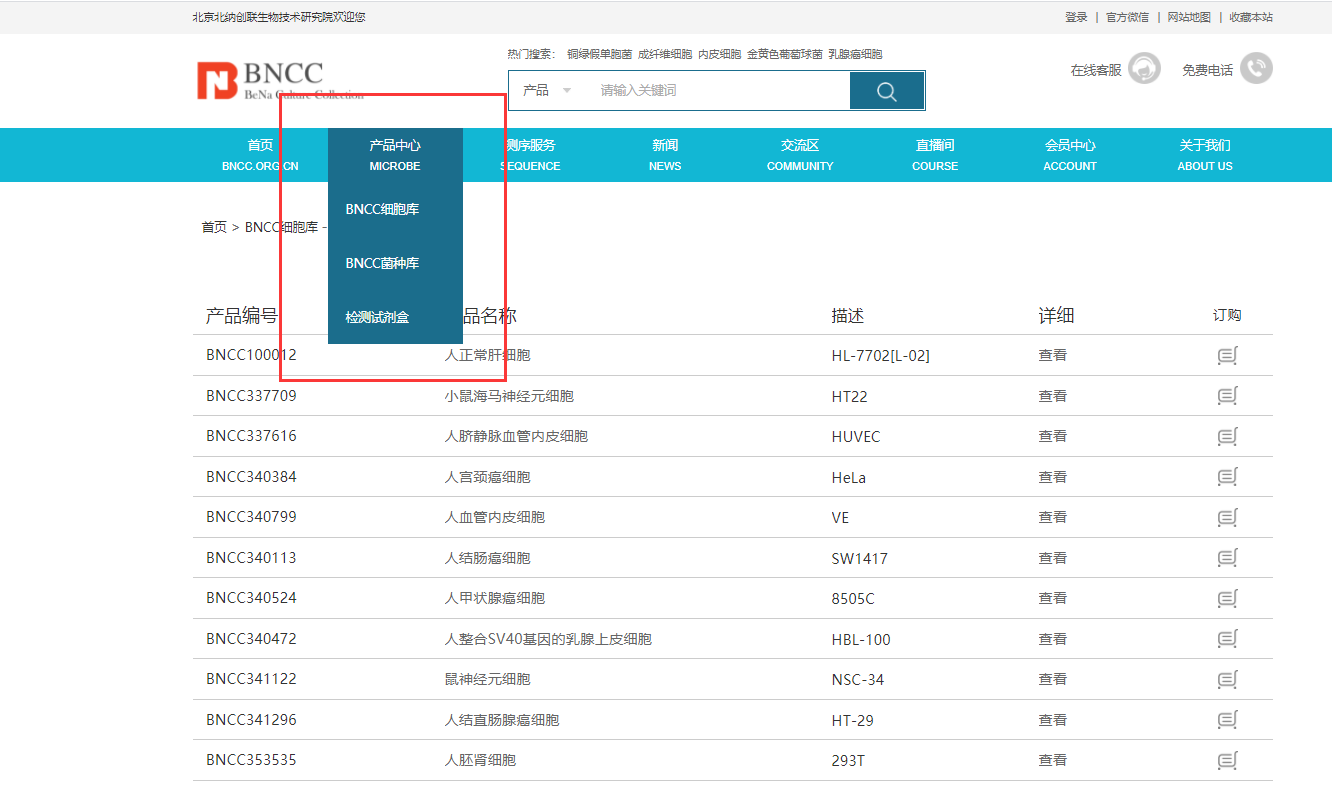1332x785 pixels.
Task: Click cart icon for HBL-100 row
Action: pos(1228,639)
